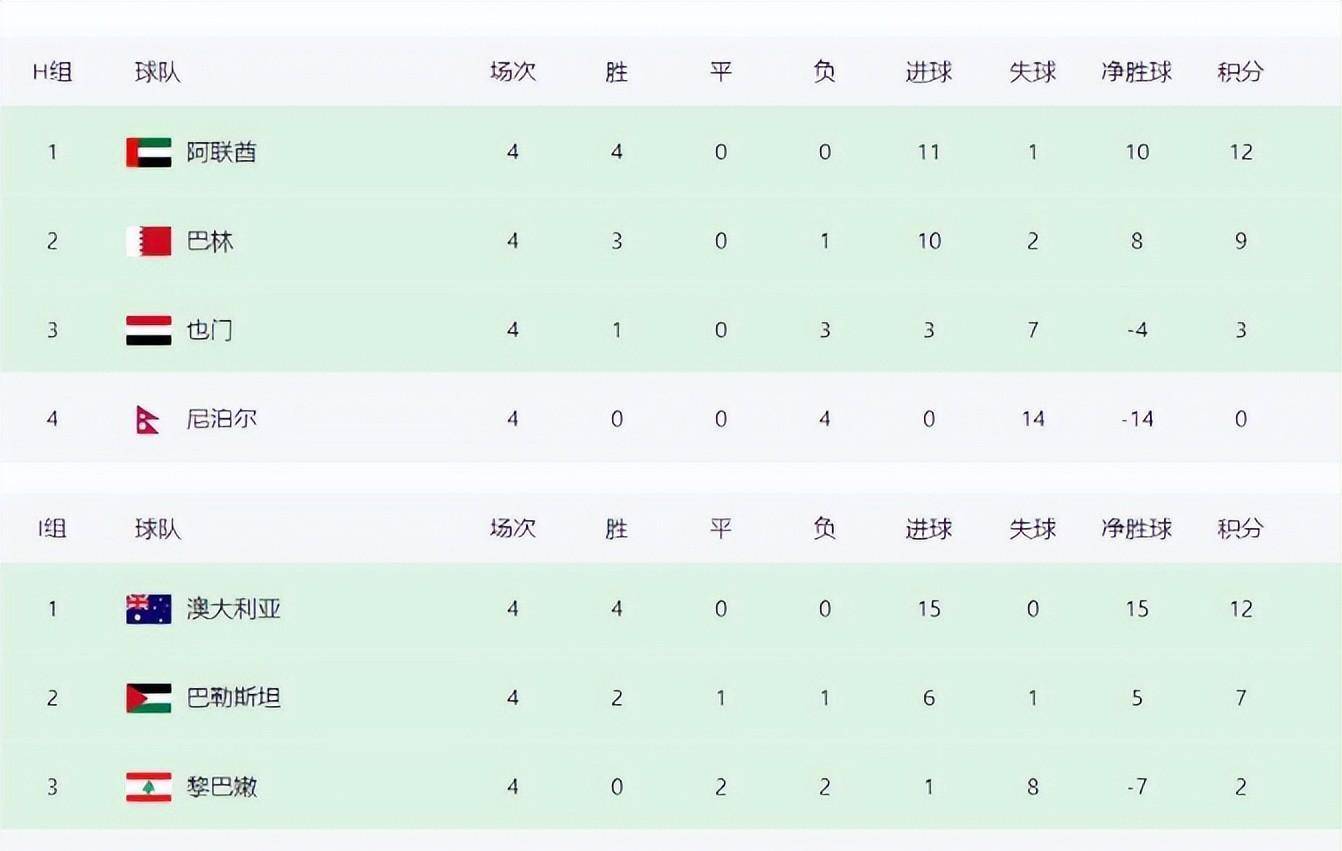This screenshot has height=851, width=1342.
Task: Click the Yemen flag icon
Action: pos(149,330)
